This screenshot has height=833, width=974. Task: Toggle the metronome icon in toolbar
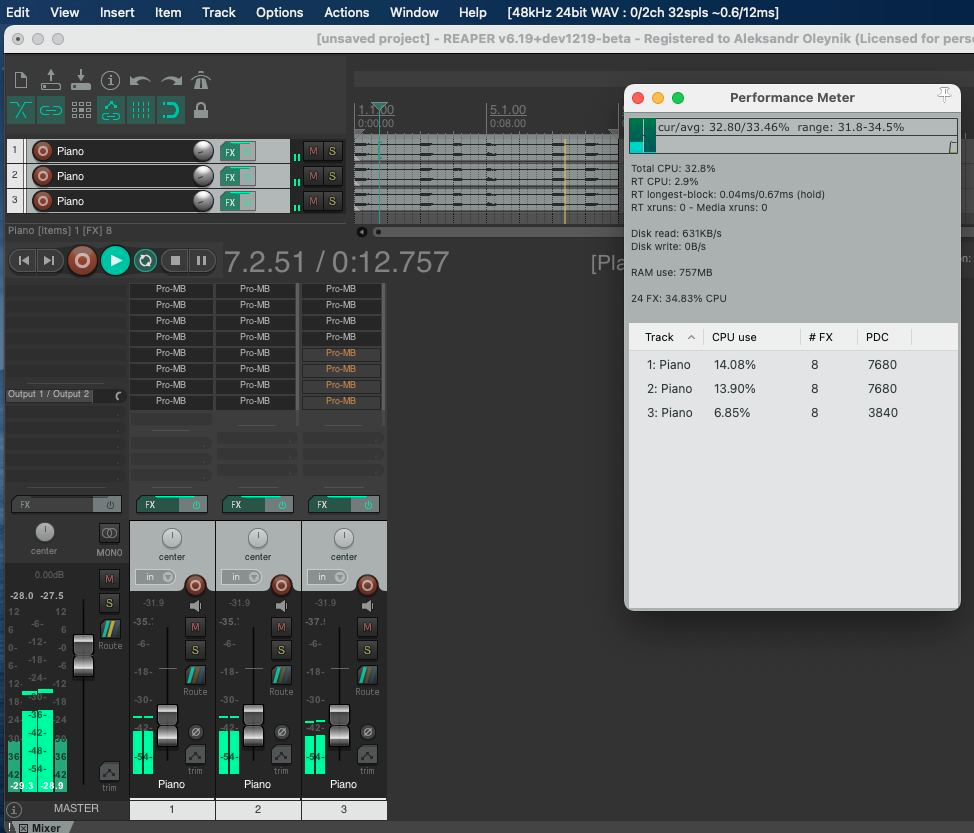[200, 80]
